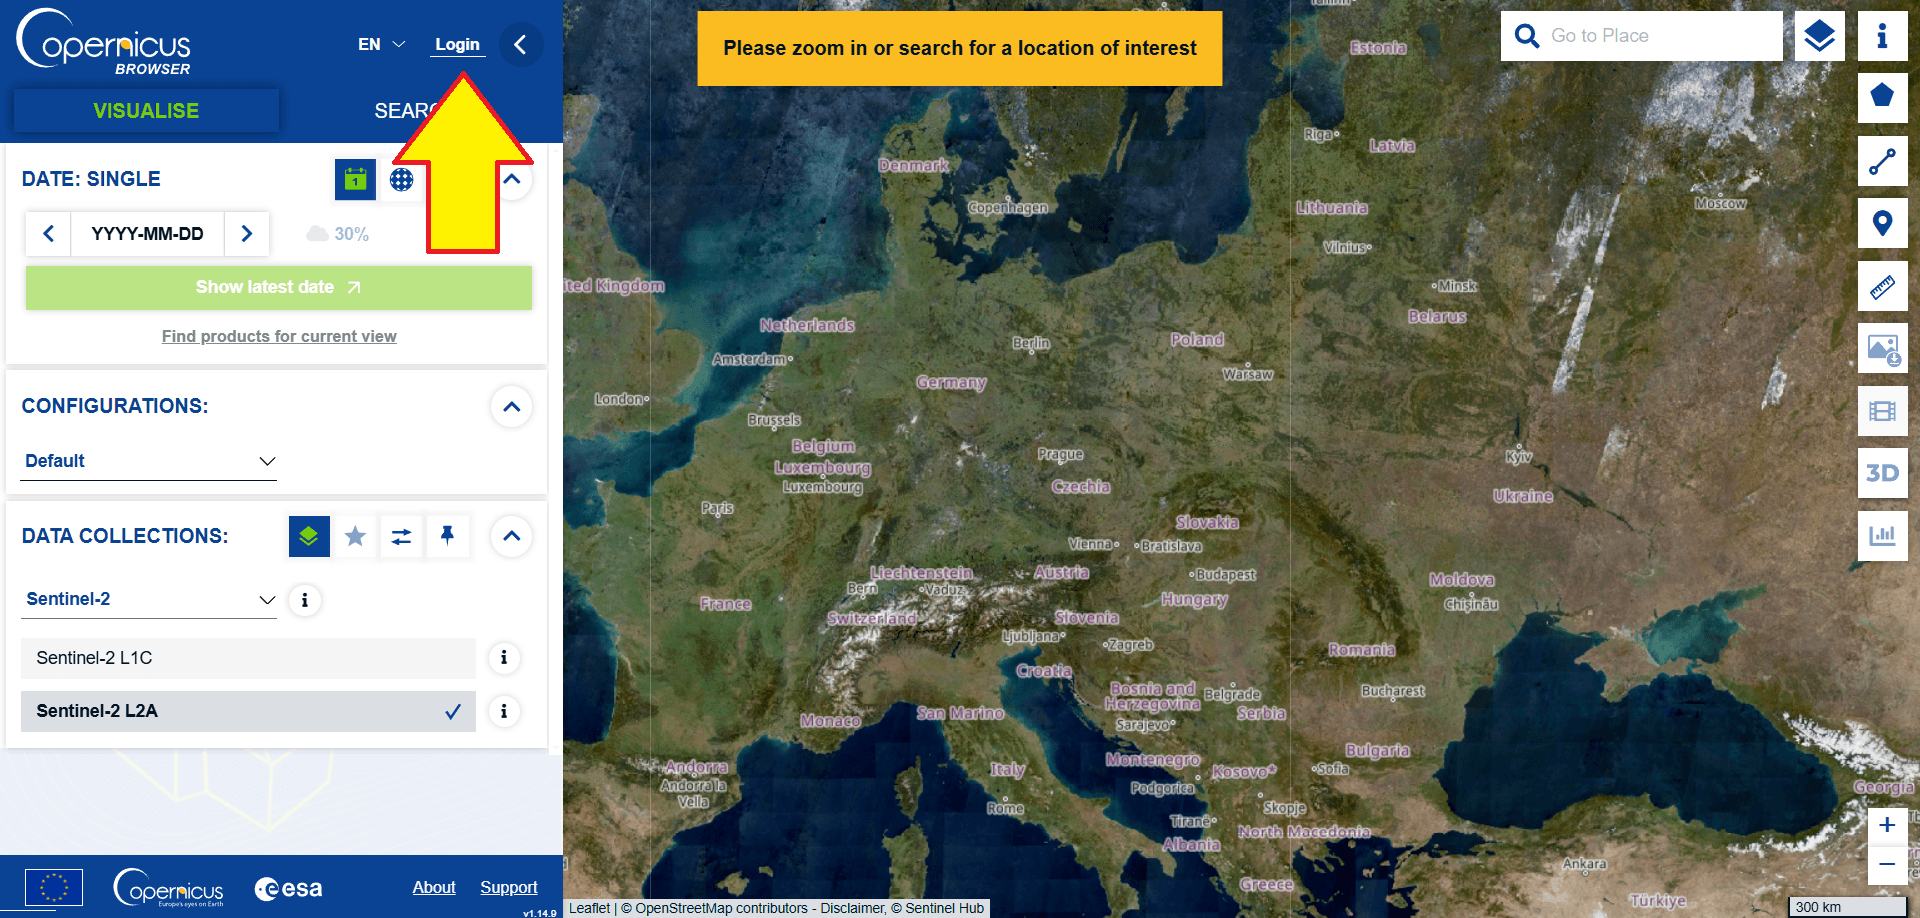Switch to 3D view mode
Image resolution: width=1920 pixels, height=918 pixels.
(x=1882, y=473)
